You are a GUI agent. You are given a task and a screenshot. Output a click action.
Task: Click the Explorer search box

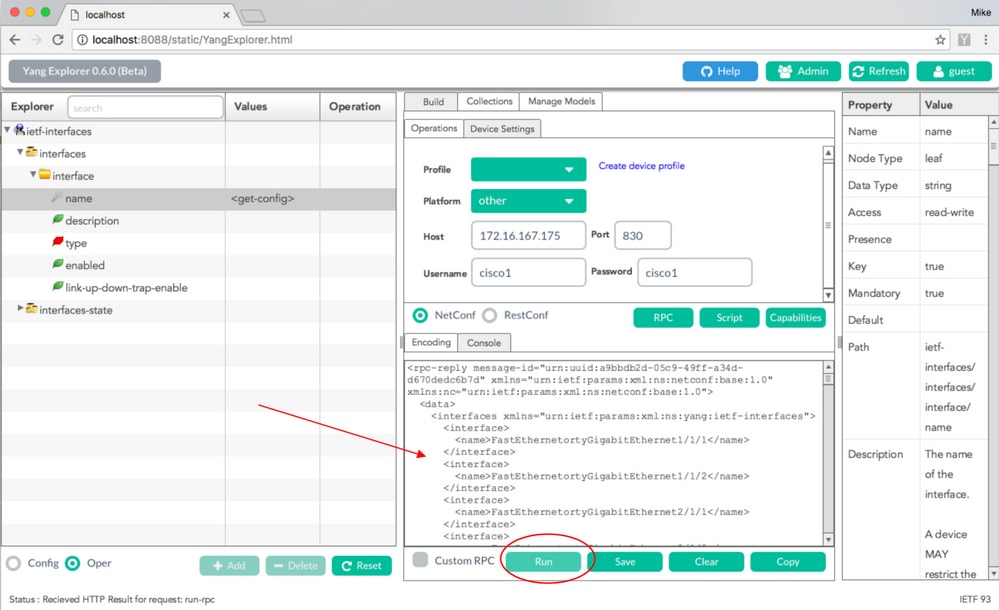point(145,107)
